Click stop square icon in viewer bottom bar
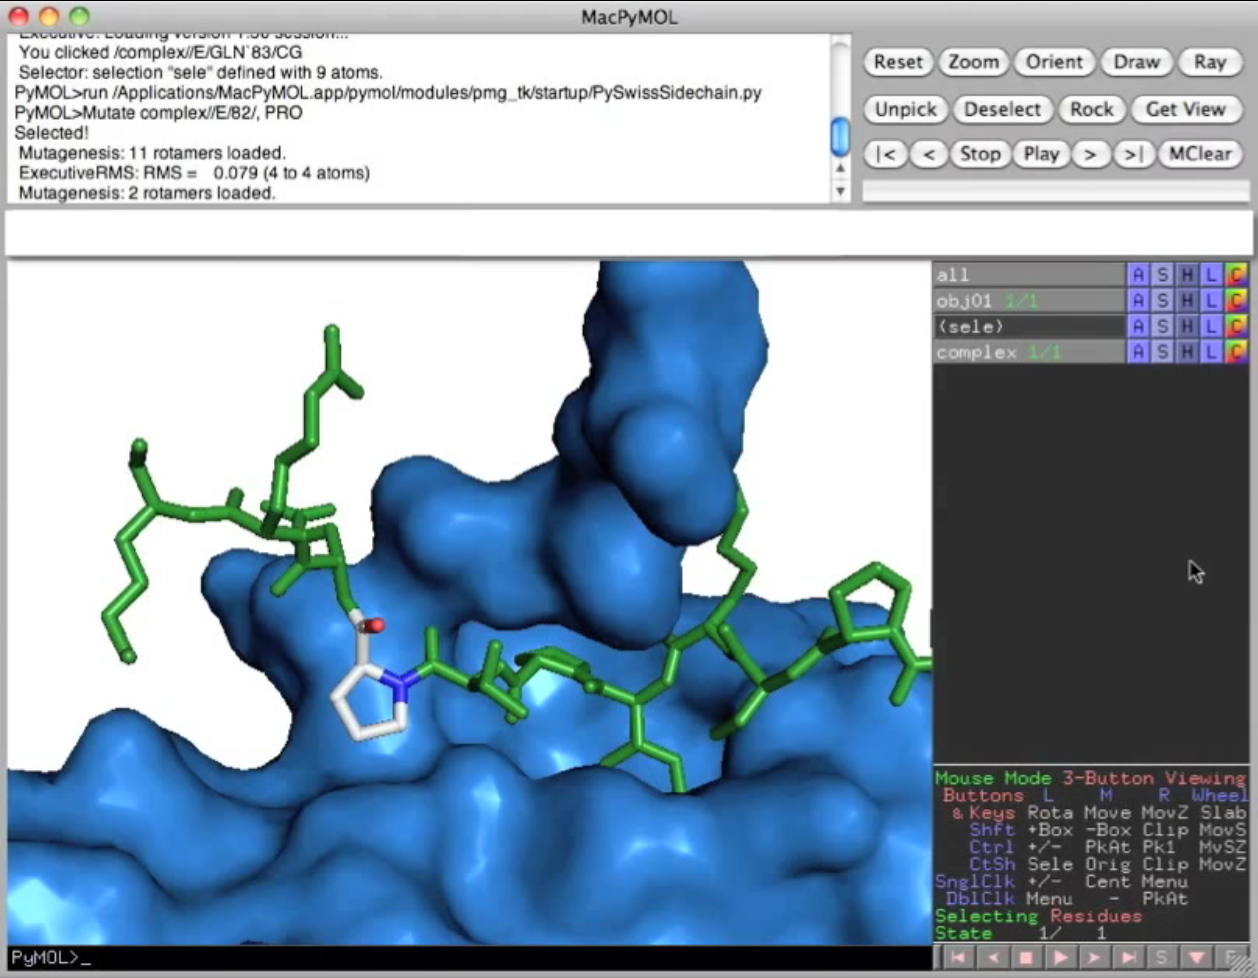 click(1026, 958)
